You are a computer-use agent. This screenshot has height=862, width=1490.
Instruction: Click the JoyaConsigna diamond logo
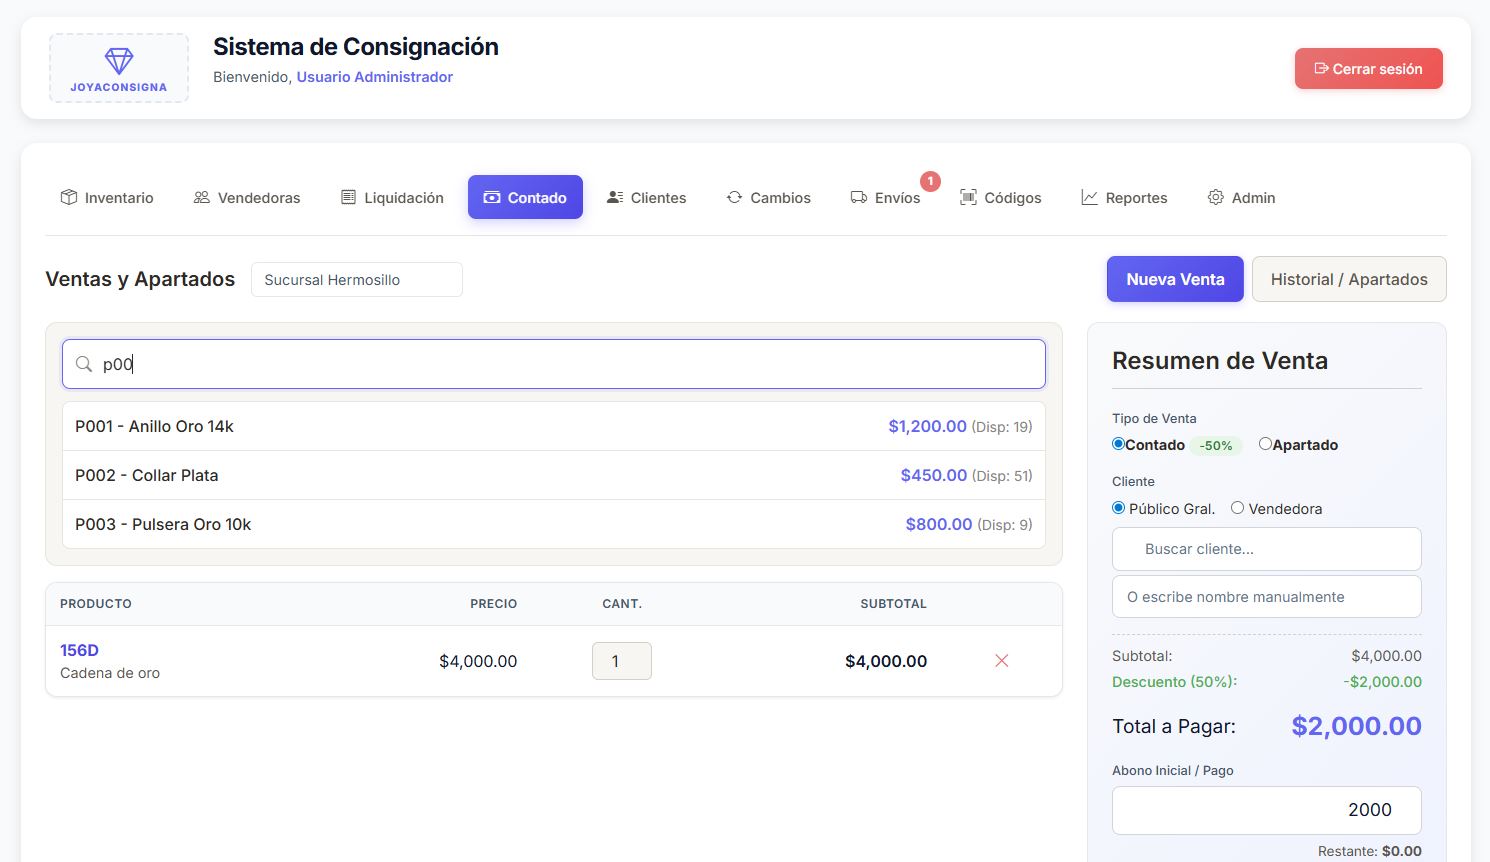tap(119, 60)
